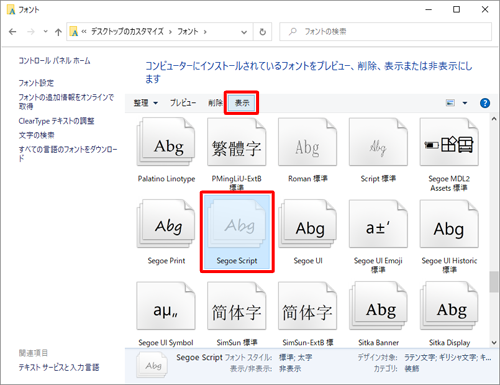Select the SimSun 標準 font icon
This screenshot has height=385, width=500.
click(x=237, y=306)
